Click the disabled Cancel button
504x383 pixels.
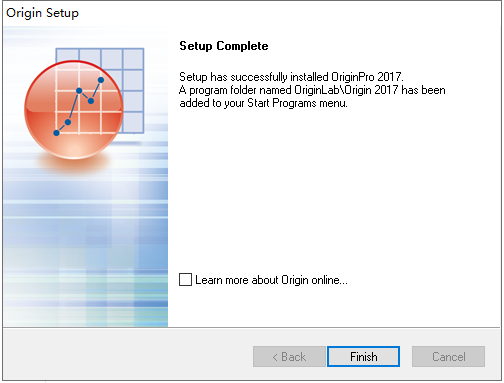448,357
